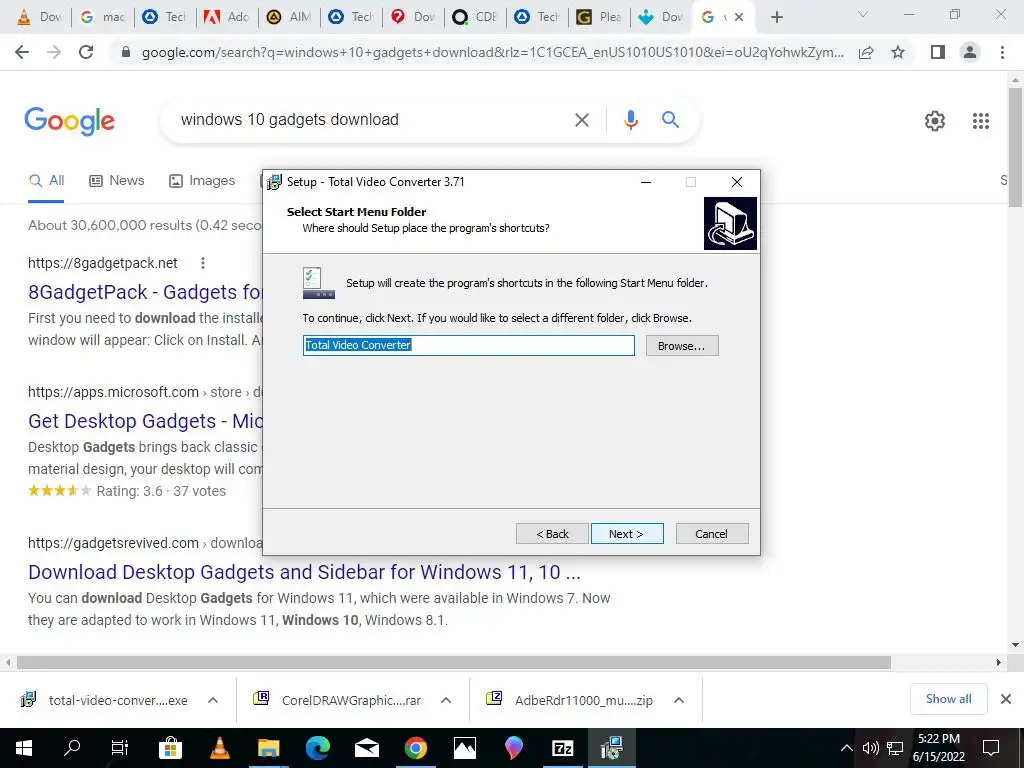Click Next in Total Video Converter setup
Screen dimensions: 1024x768
tap(627, 534)
